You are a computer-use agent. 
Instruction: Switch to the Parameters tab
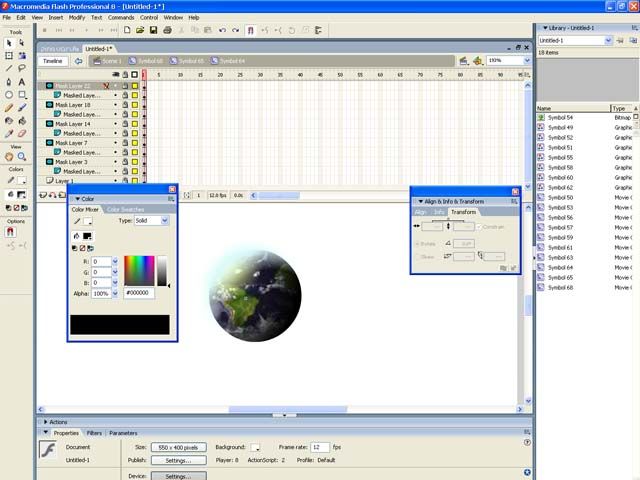(x=123, y=433)
